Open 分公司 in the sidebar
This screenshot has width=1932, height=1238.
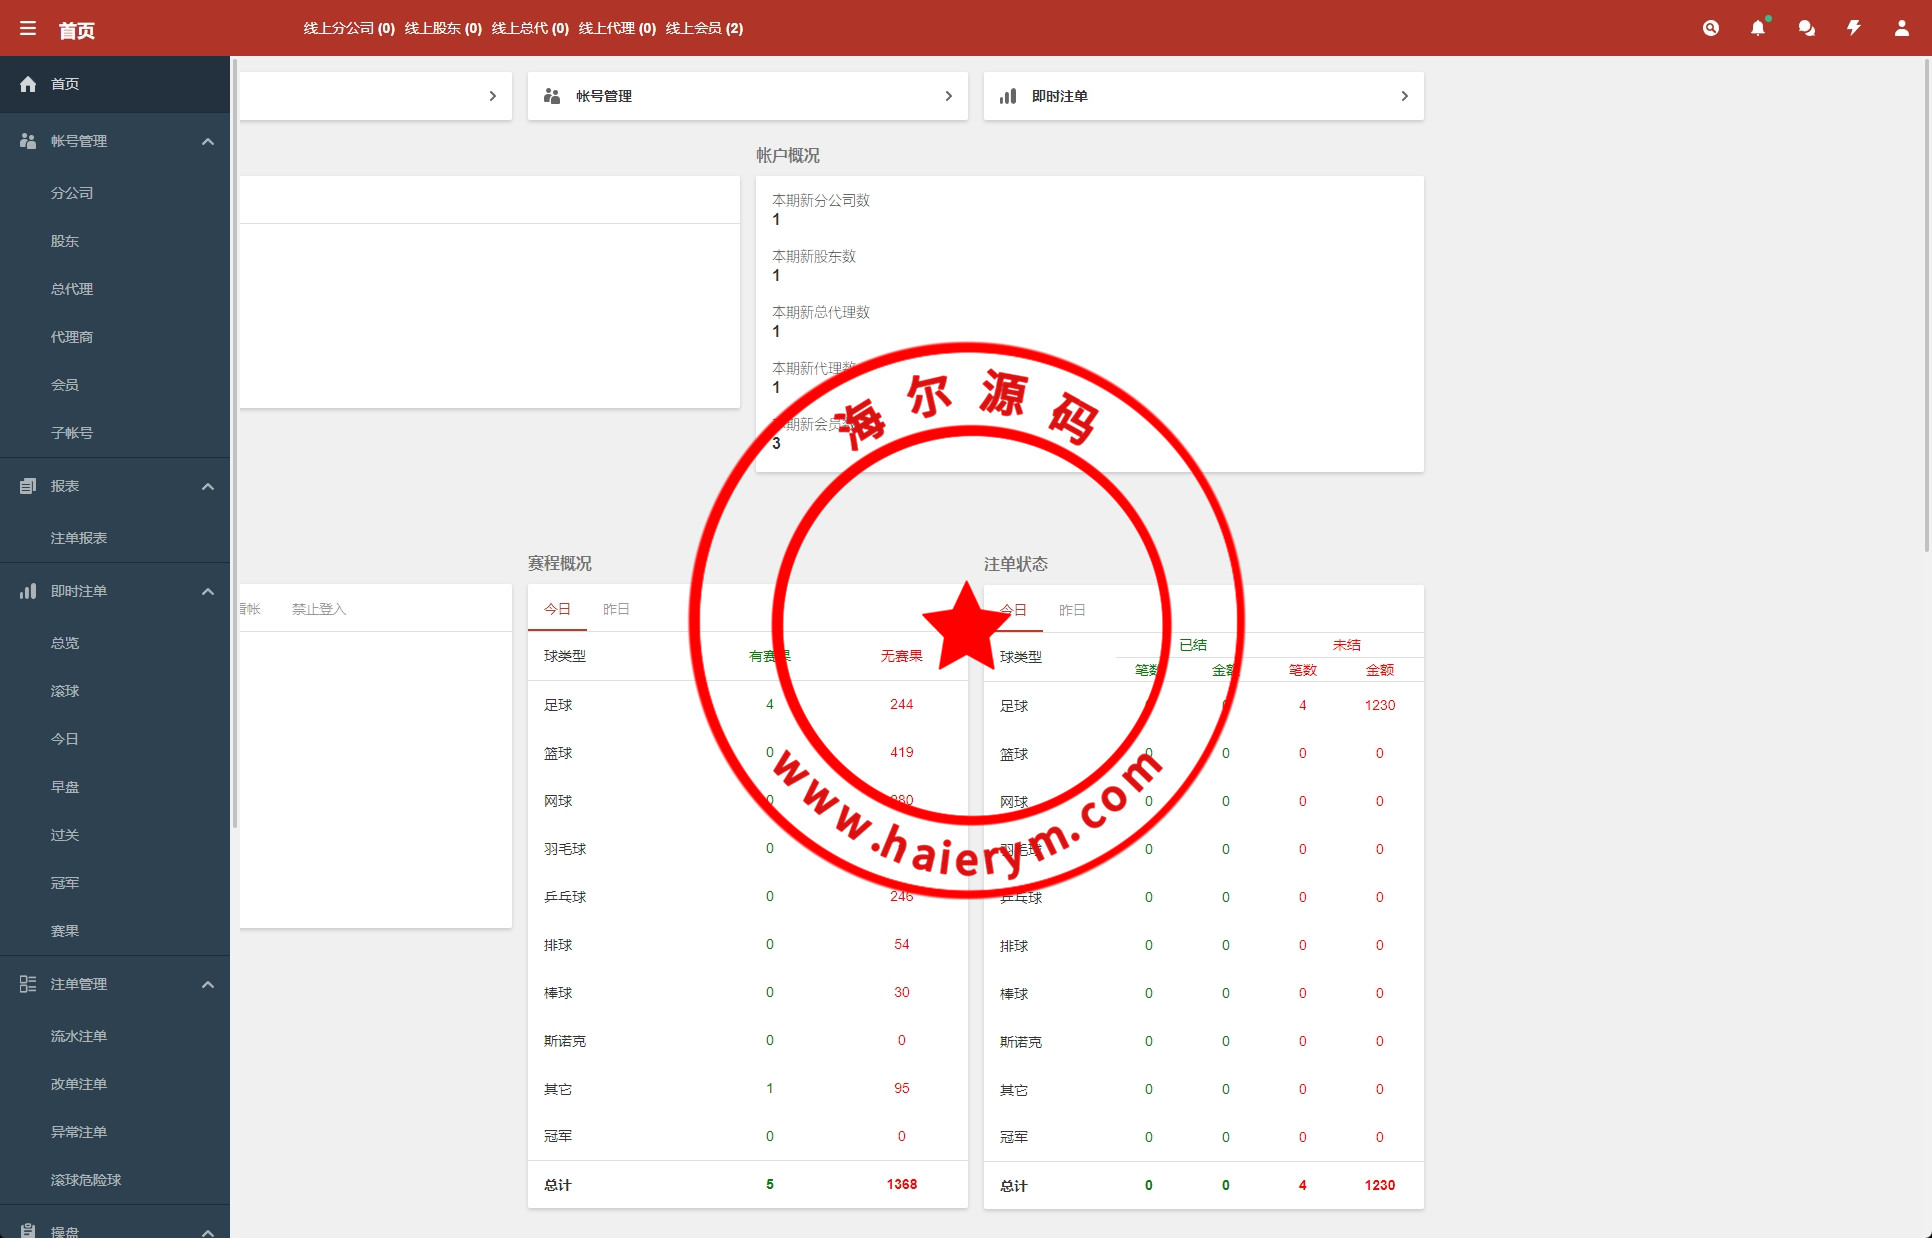72,193
